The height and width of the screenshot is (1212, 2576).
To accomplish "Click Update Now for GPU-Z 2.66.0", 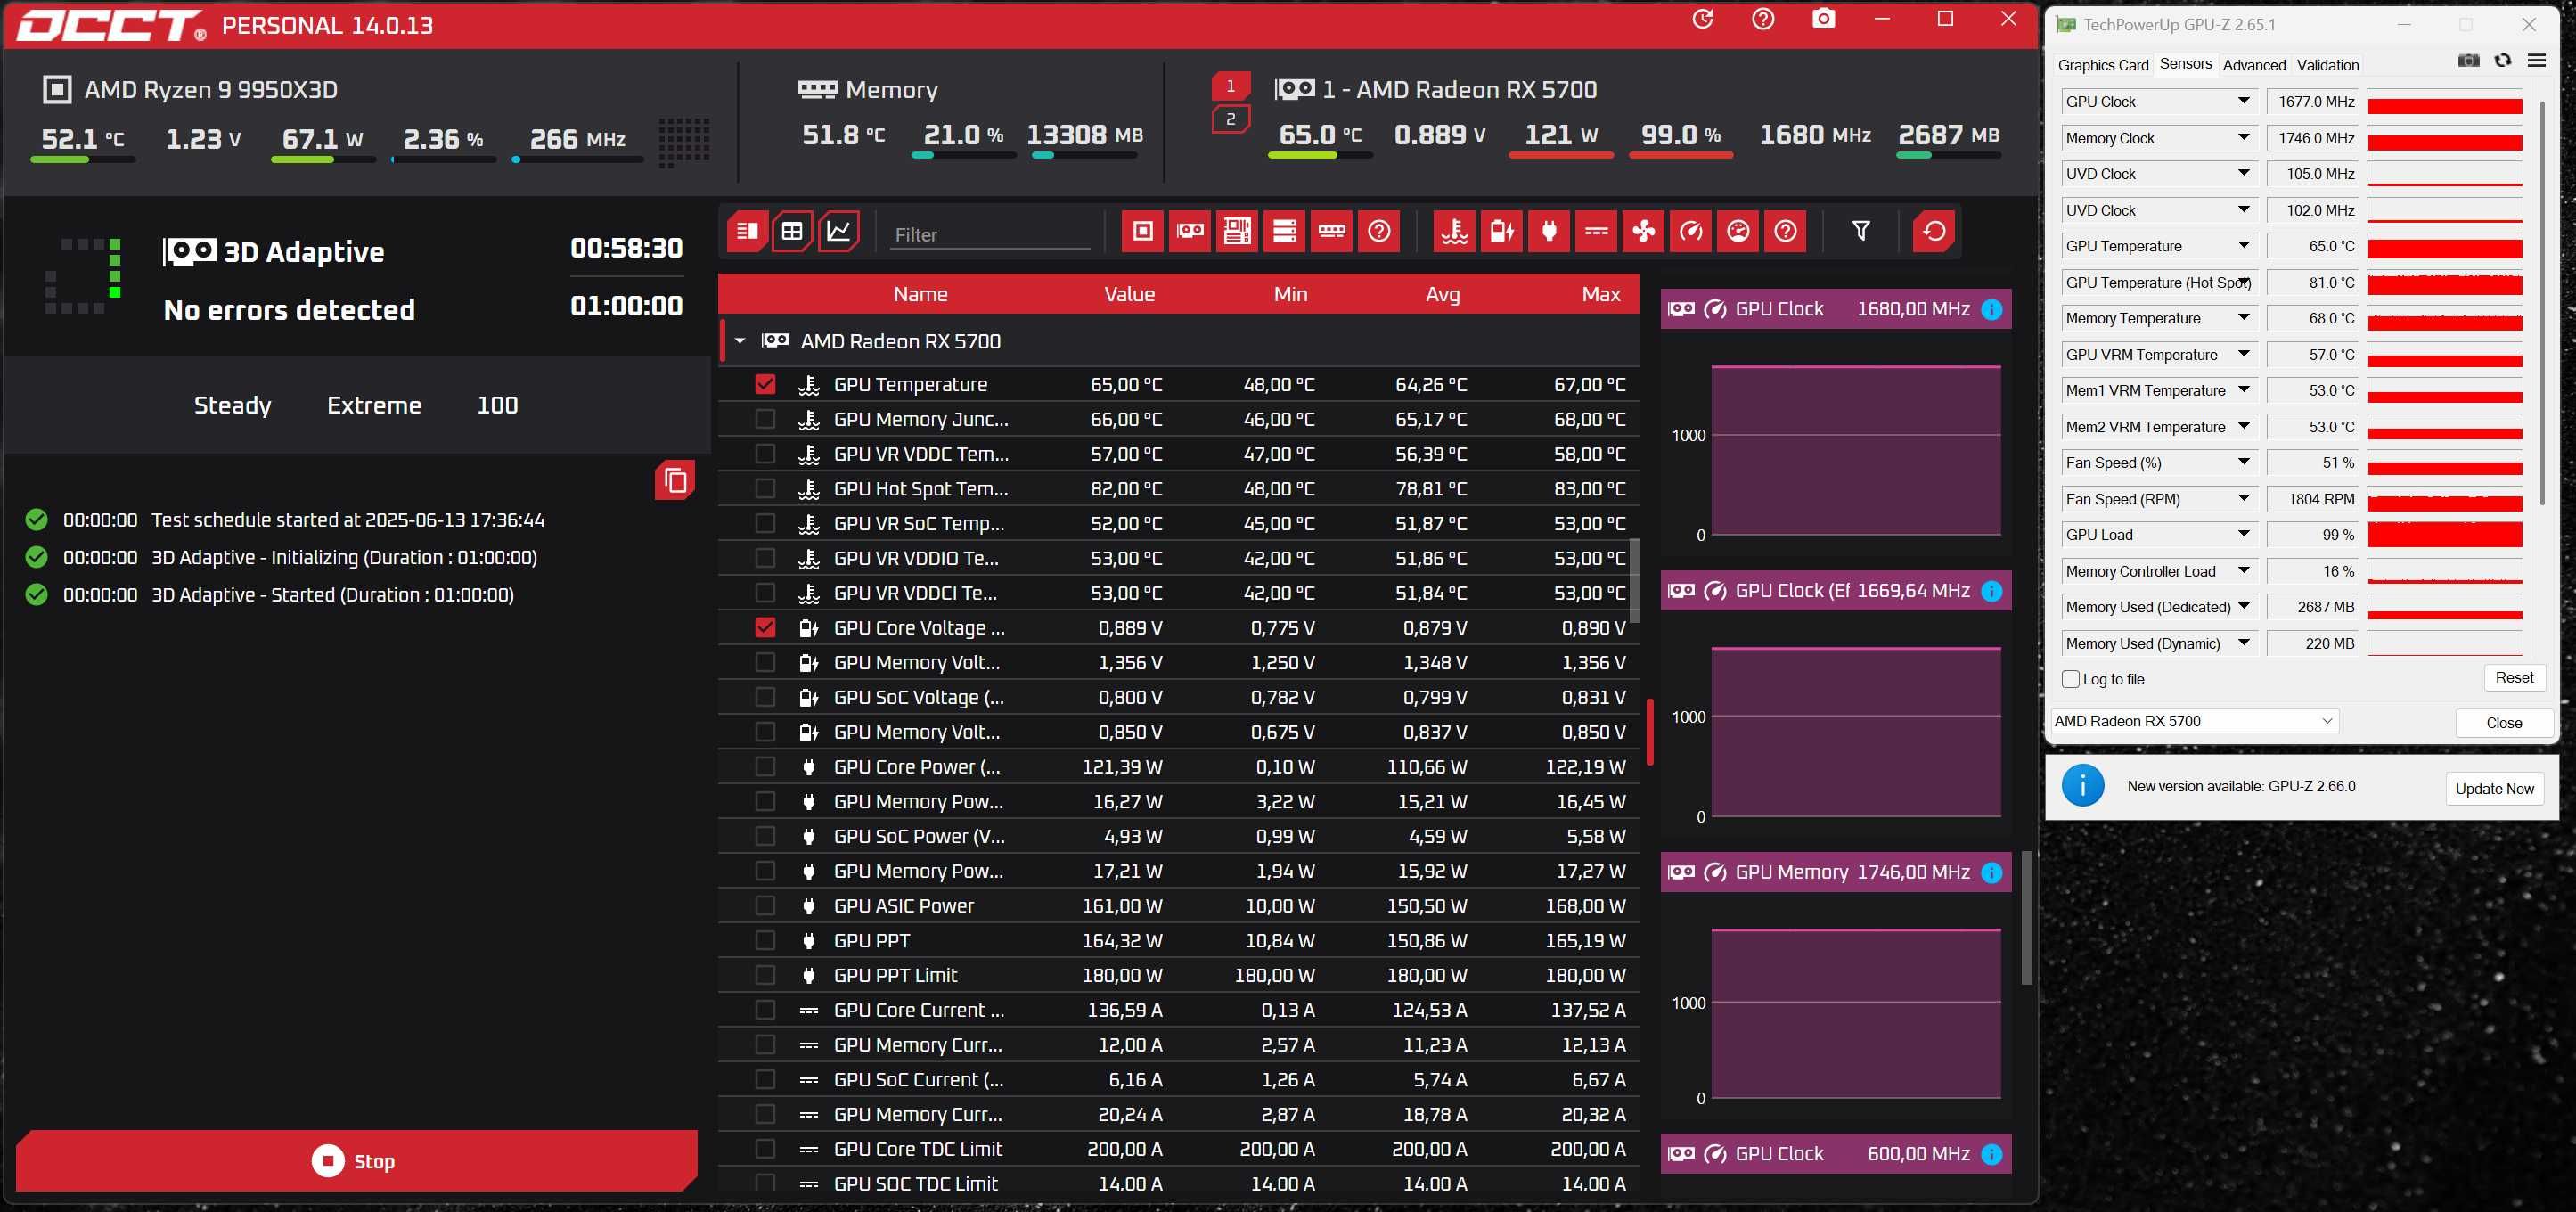I will (x=2494, y=788).
